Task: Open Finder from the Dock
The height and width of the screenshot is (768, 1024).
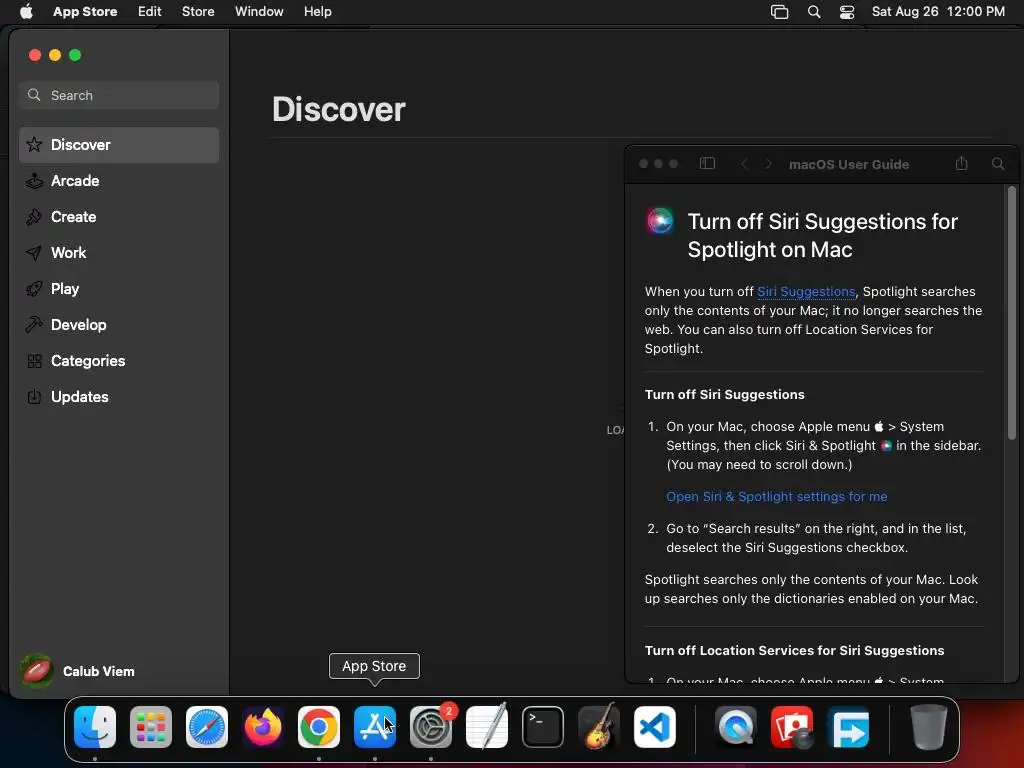Action: (95, 727)
